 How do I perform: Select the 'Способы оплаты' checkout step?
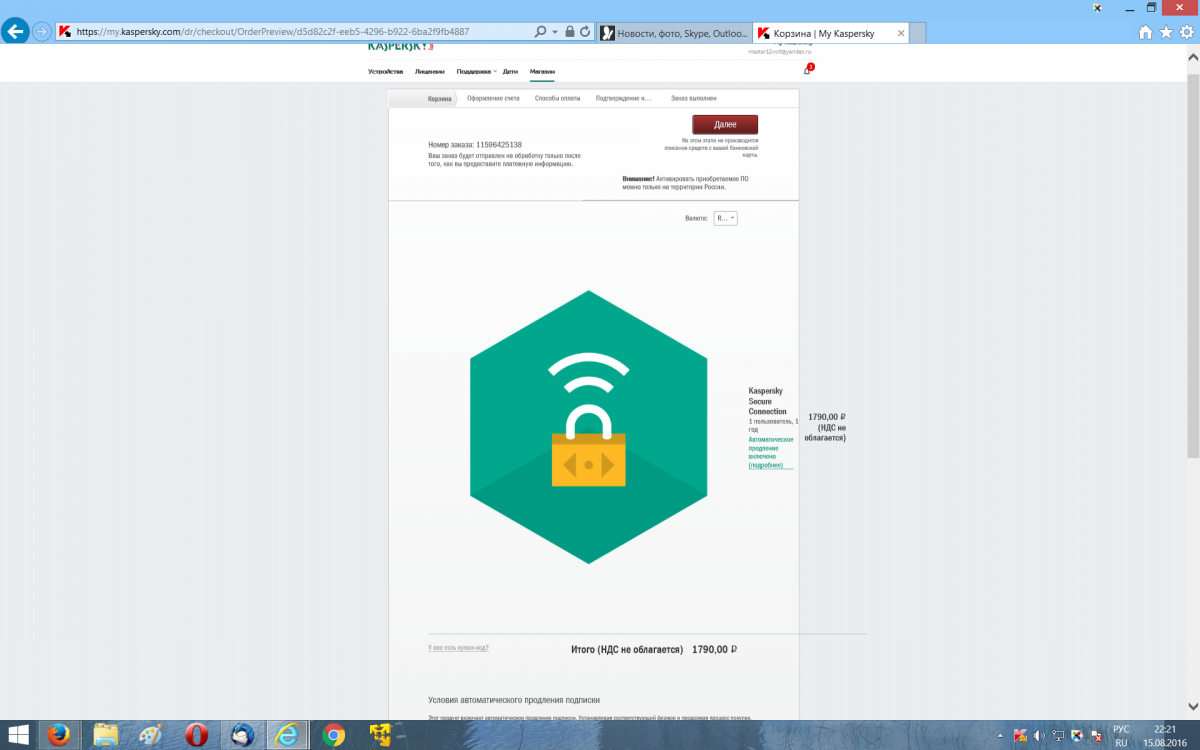pyautogui.click(x=557, y=98)
